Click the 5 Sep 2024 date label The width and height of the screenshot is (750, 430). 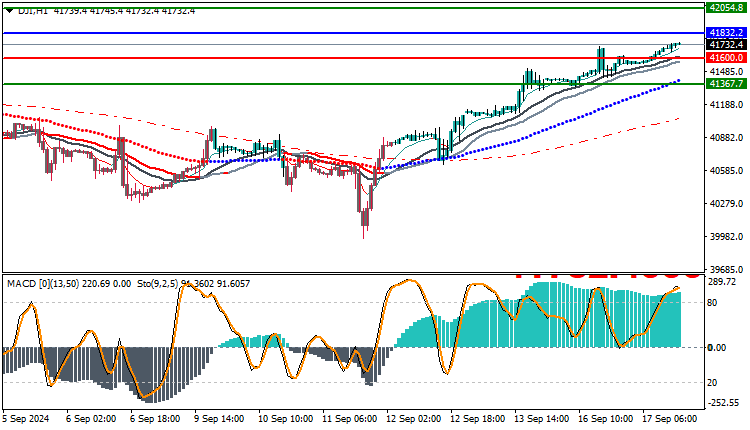tap(26, 419)
